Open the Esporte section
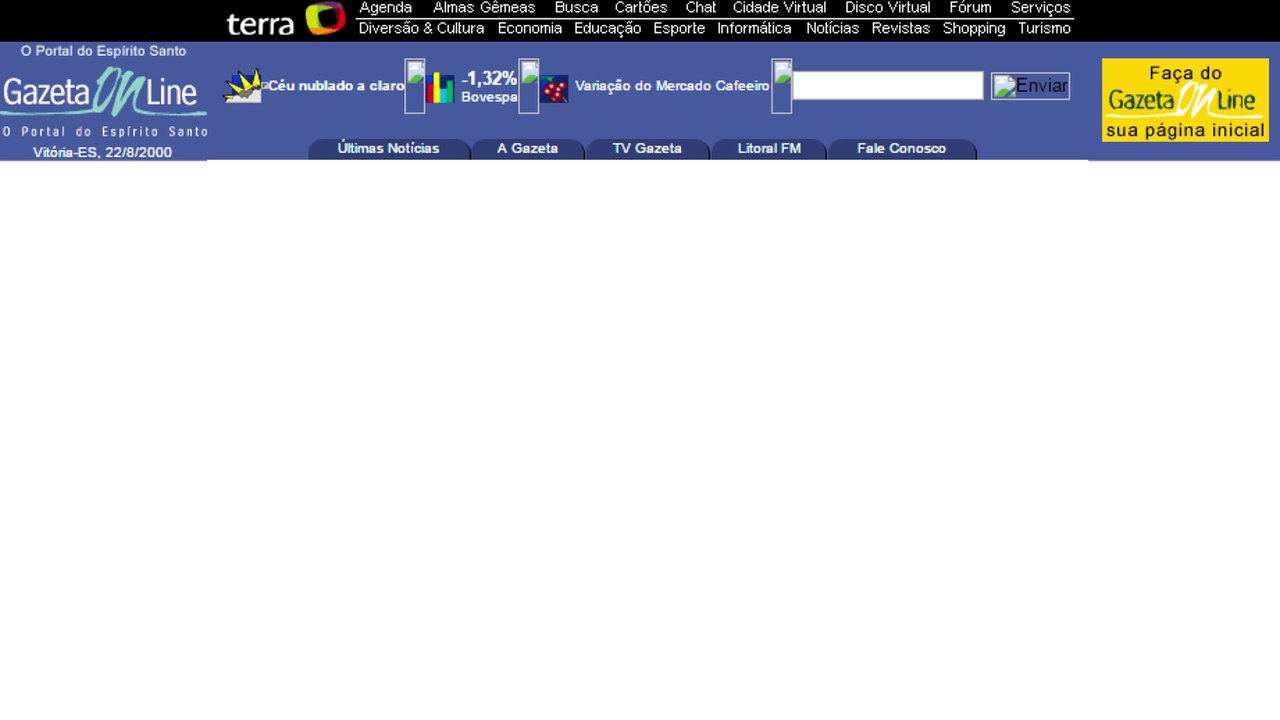Screen dimensions: 1280x720 click(x=679, y=29)
